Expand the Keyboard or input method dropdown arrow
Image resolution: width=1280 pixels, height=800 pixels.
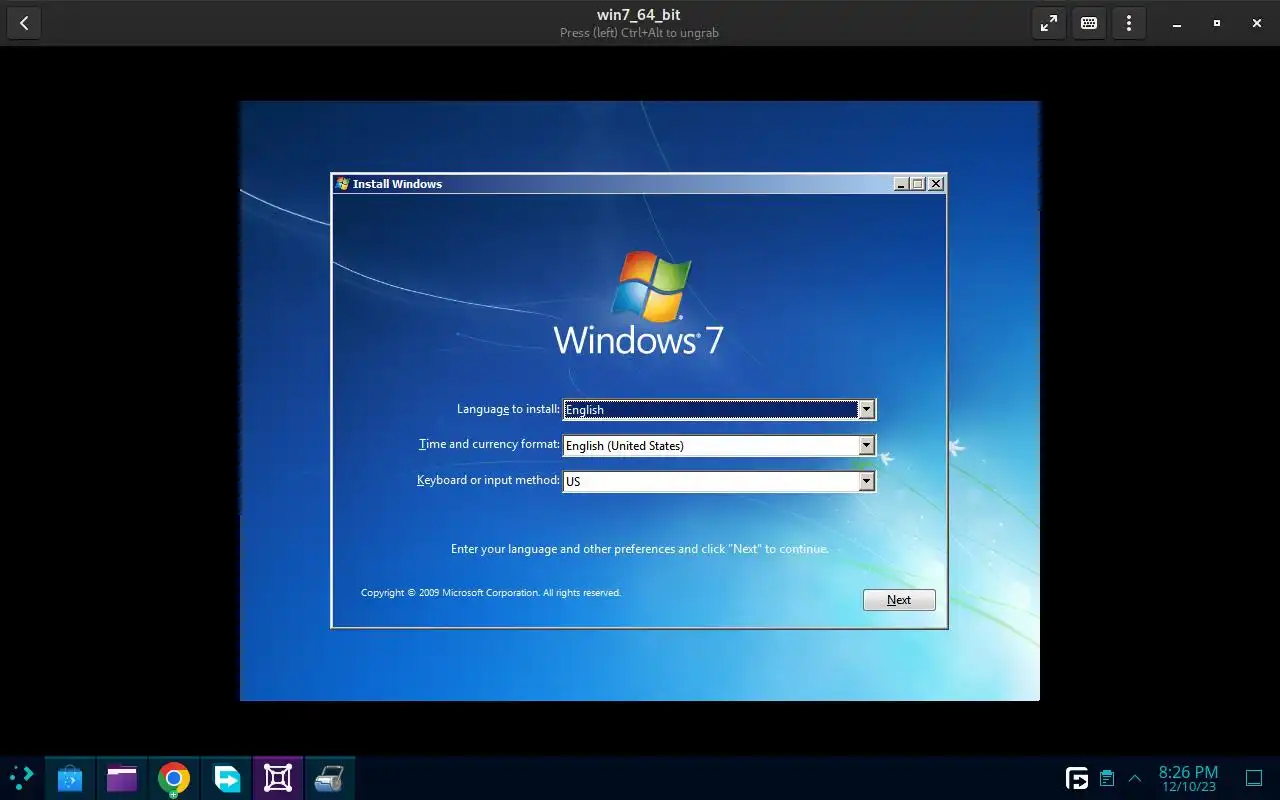pos(866,482)
